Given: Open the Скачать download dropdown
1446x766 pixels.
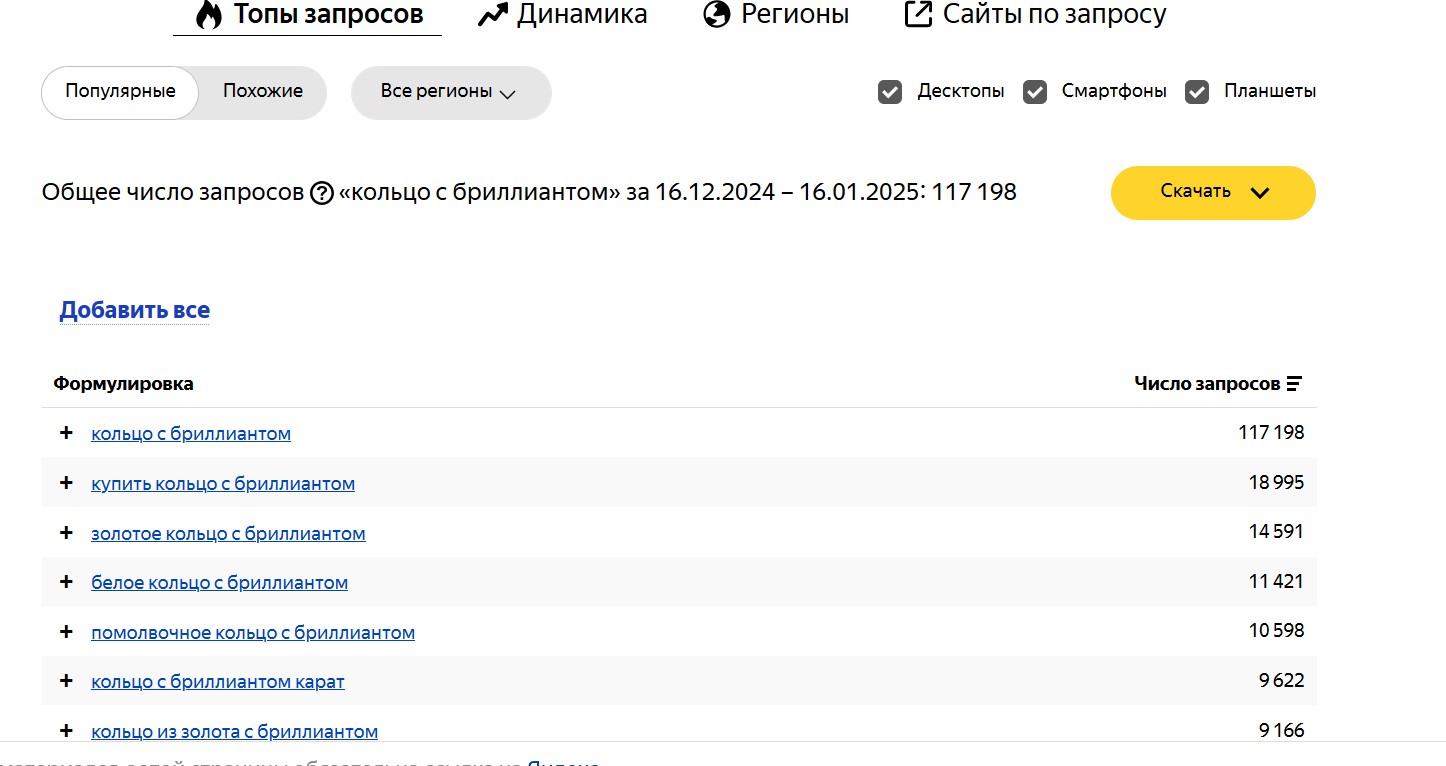Looking at the screenshot, I should tap(1213, 192).
